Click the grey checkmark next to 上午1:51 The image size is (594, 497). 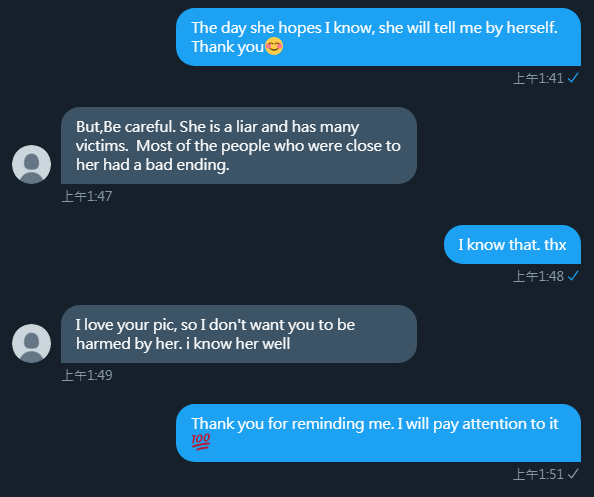[573, 474]
